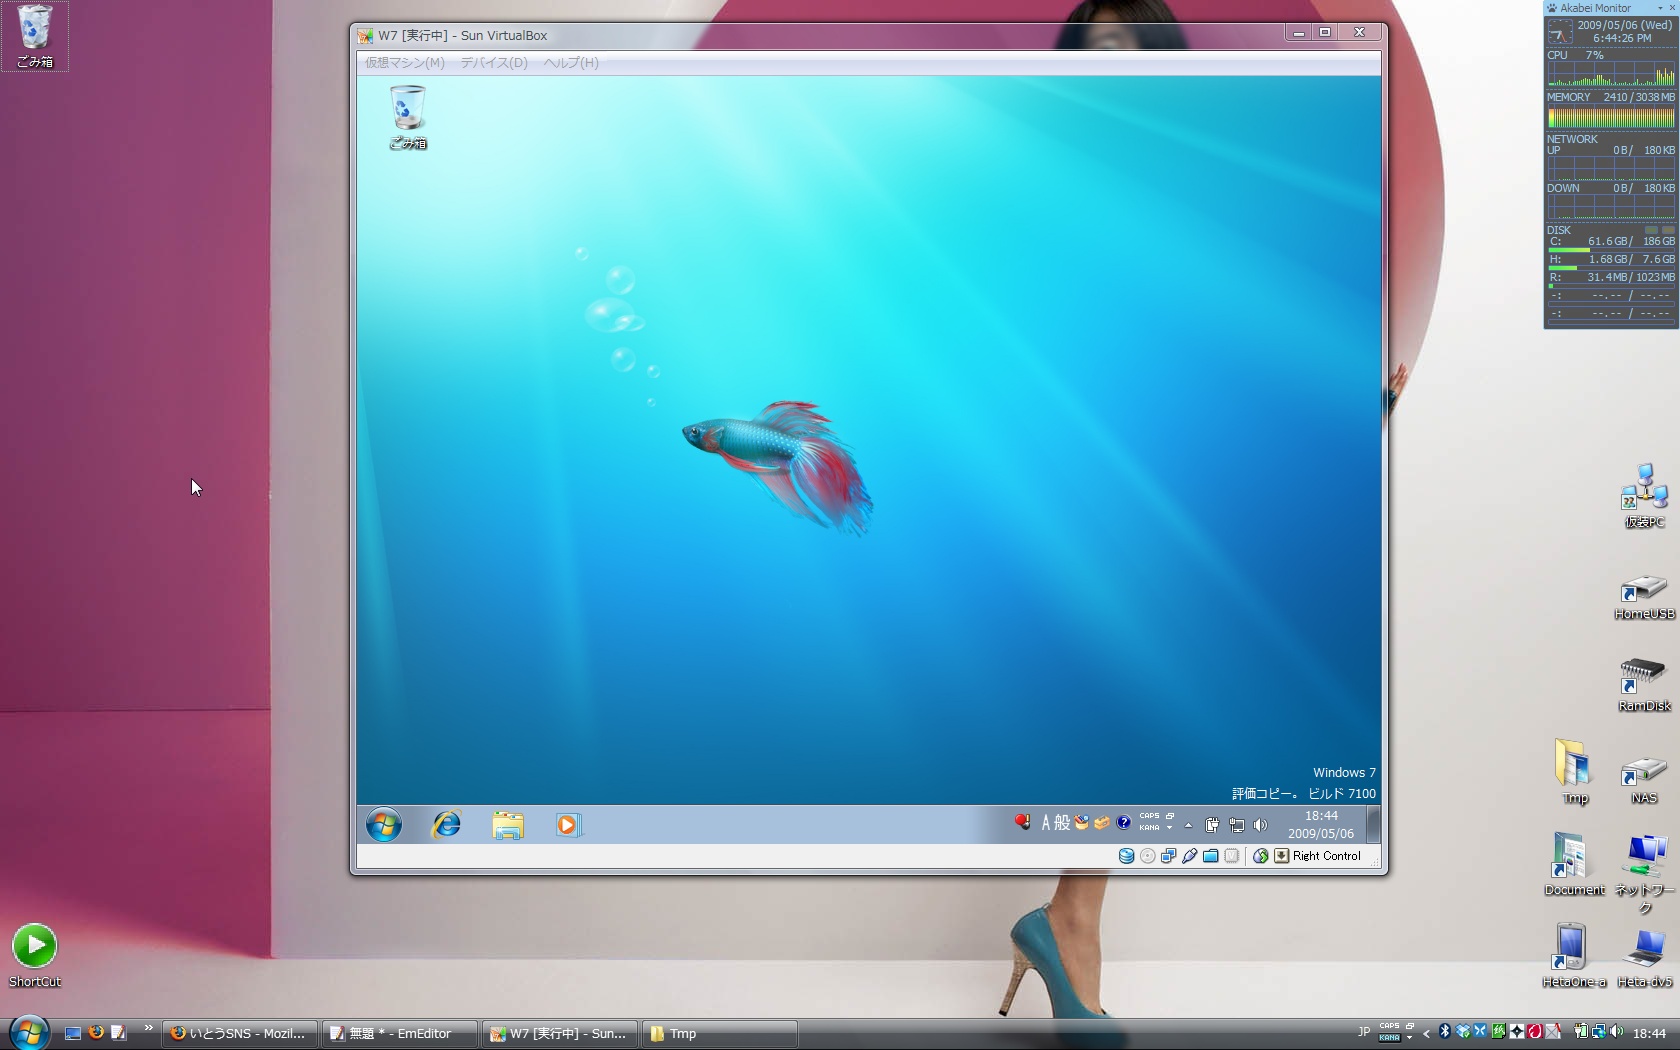Click the Show Desktop quick launch icon
The width and height of the screenshot is (1680, 1050).
pos(72,1033)
